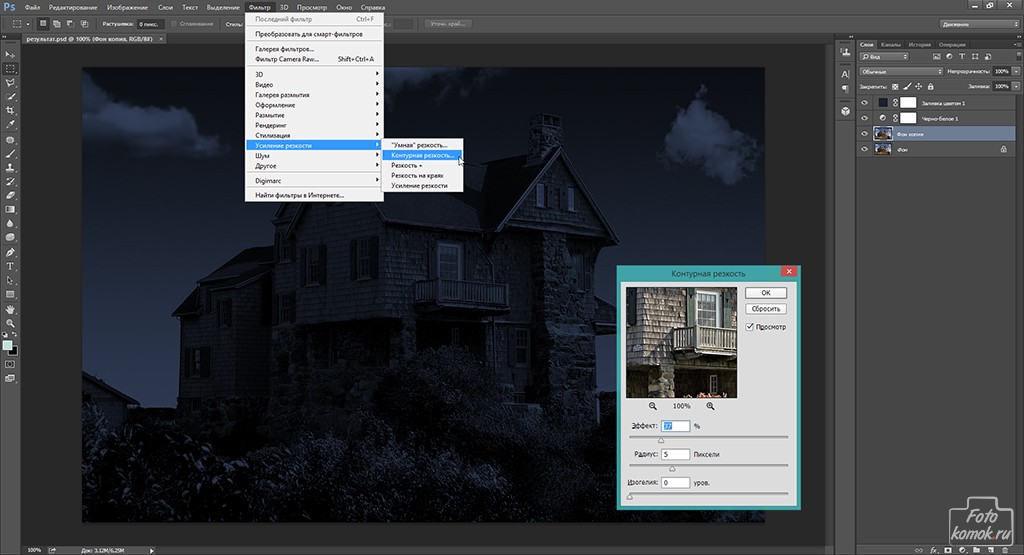The height and width of the screenshot is (555, 1024).
Task: Expand the Шум submenu
Action: (x=314, y=155)
